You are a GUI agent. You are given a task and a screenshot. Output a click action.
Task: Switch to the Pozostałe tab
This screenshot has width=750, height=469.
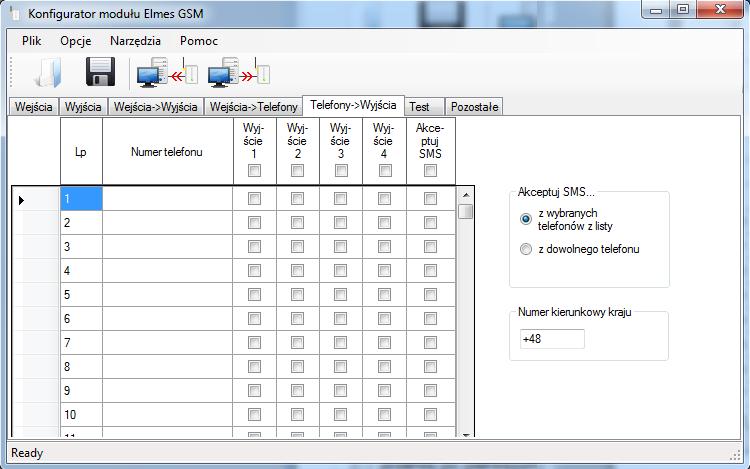(x=474, y=107)
